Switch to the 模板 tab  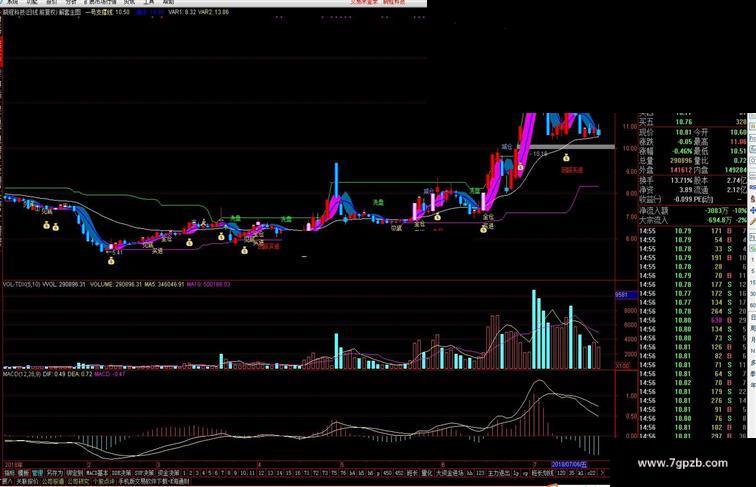click(x=23, y=473)
